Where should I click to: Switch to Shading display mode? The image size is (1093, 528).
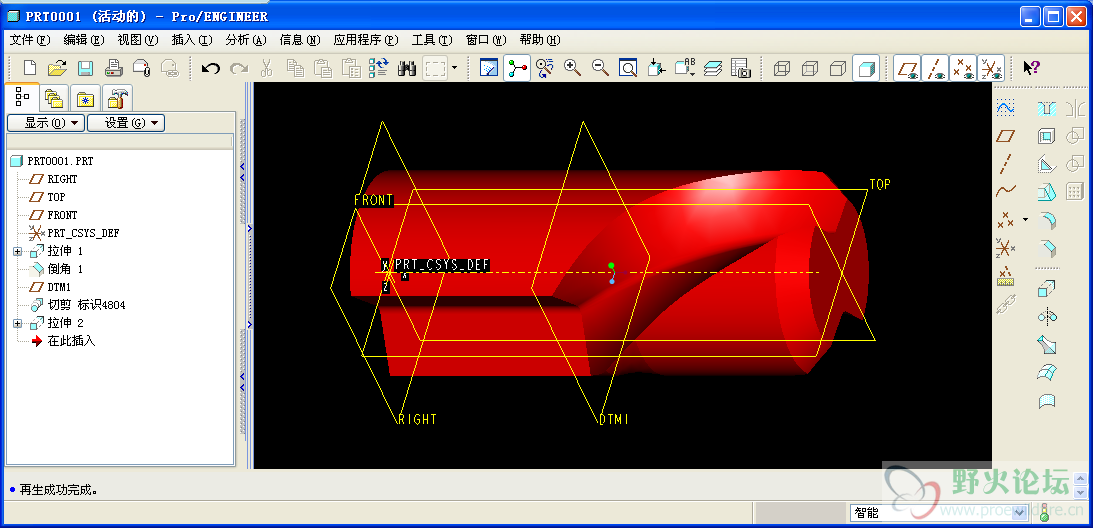(866, 68)
